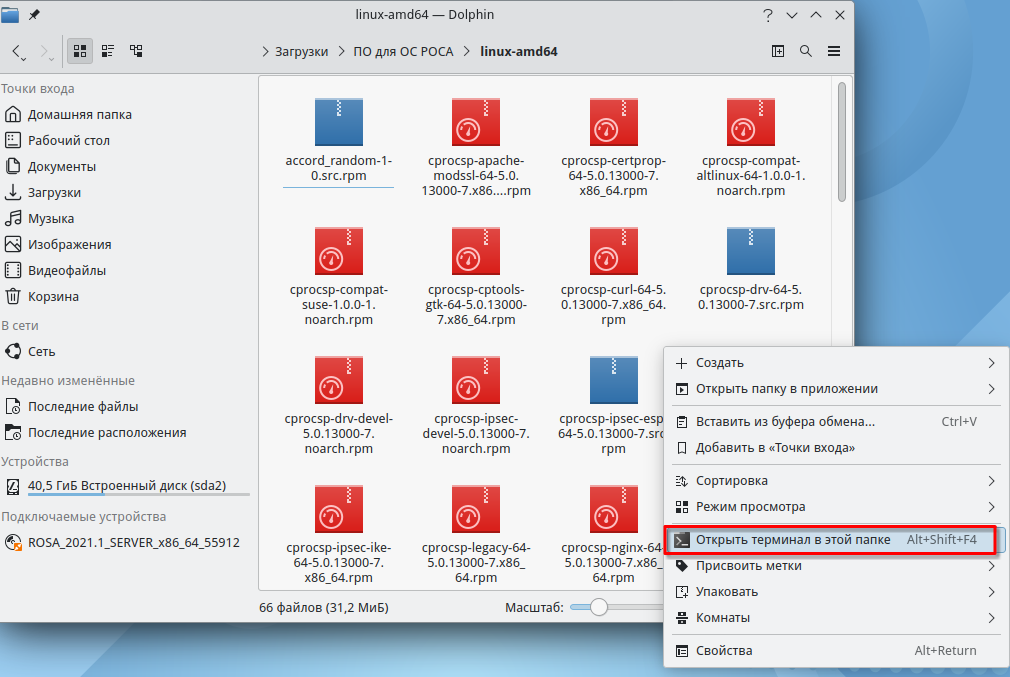This screenshot has height=677, width=1010.
Task: Open the search magnifier tool
Action: coord(805,51)
